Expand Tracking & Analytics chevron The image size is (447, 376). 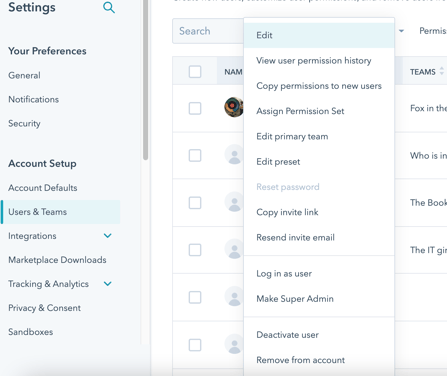pyautogui.click(x=107, y=284)
